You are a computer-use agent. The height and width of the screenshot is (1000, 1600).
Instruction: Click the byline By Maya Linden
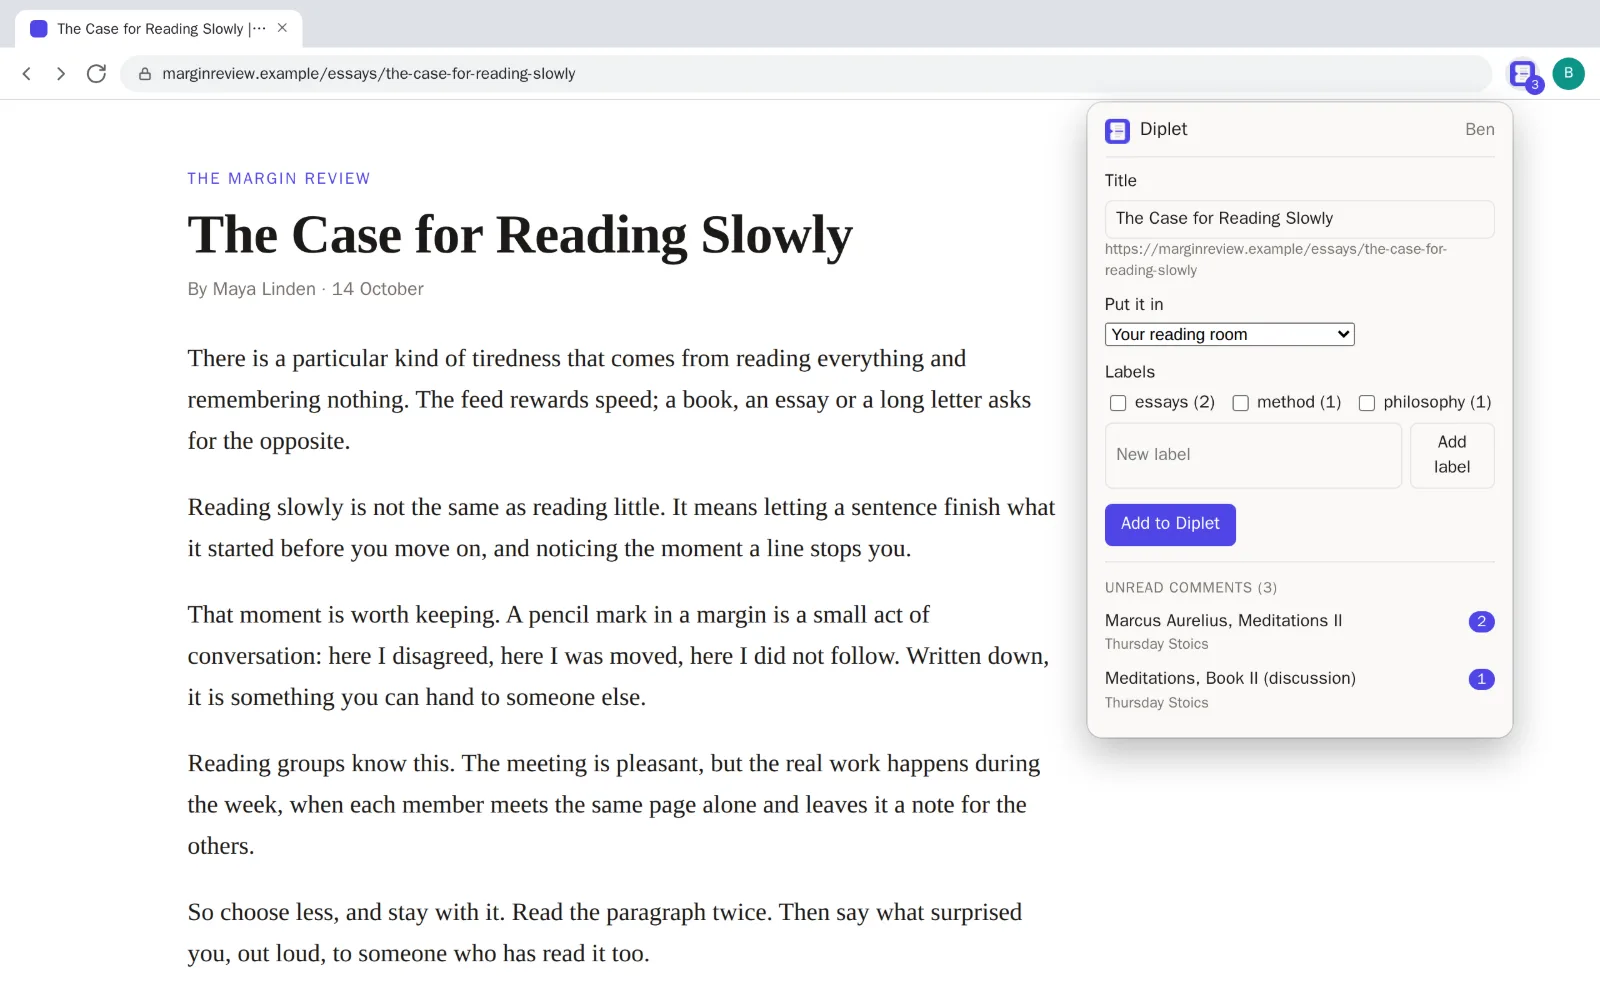click(252, 289)
